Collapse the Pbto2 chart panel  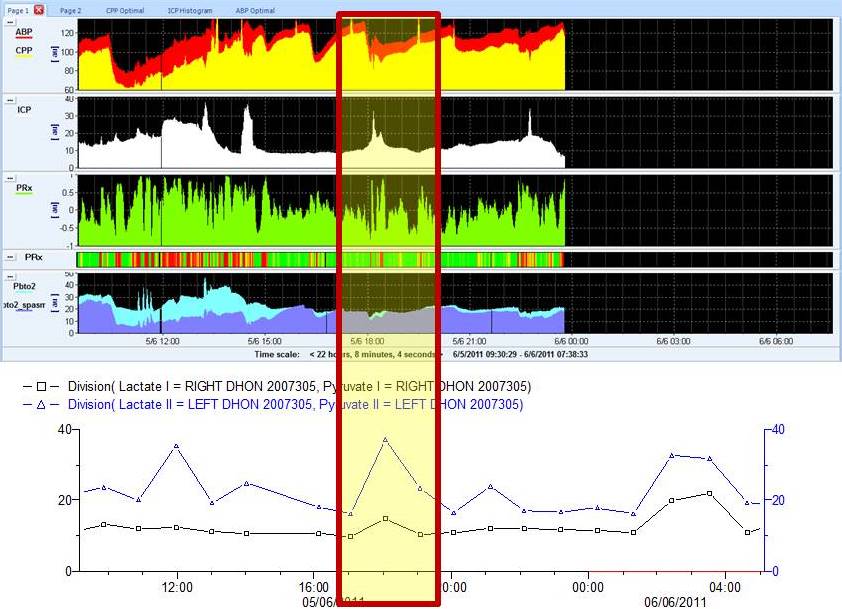[x=9, y=276]
